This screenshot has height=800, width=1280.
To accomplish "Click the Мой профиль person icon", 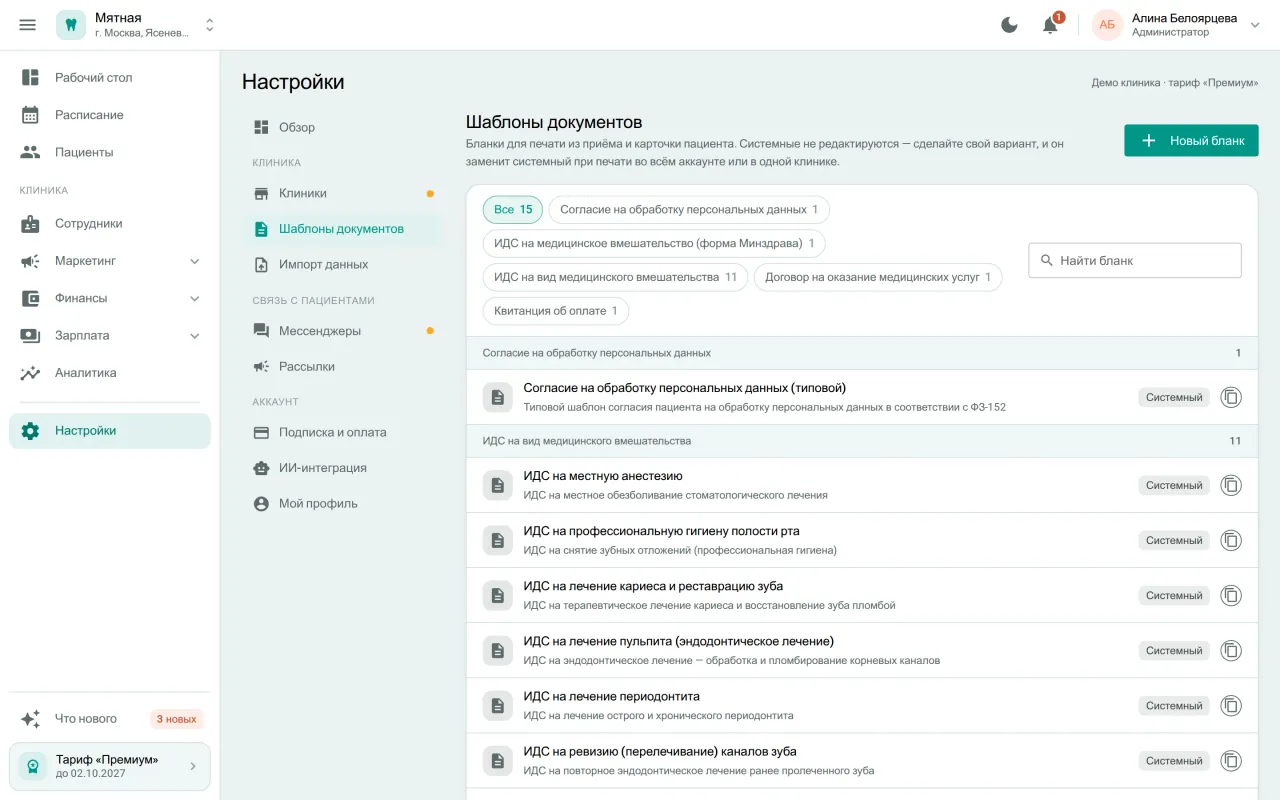I will click(261, 504).
